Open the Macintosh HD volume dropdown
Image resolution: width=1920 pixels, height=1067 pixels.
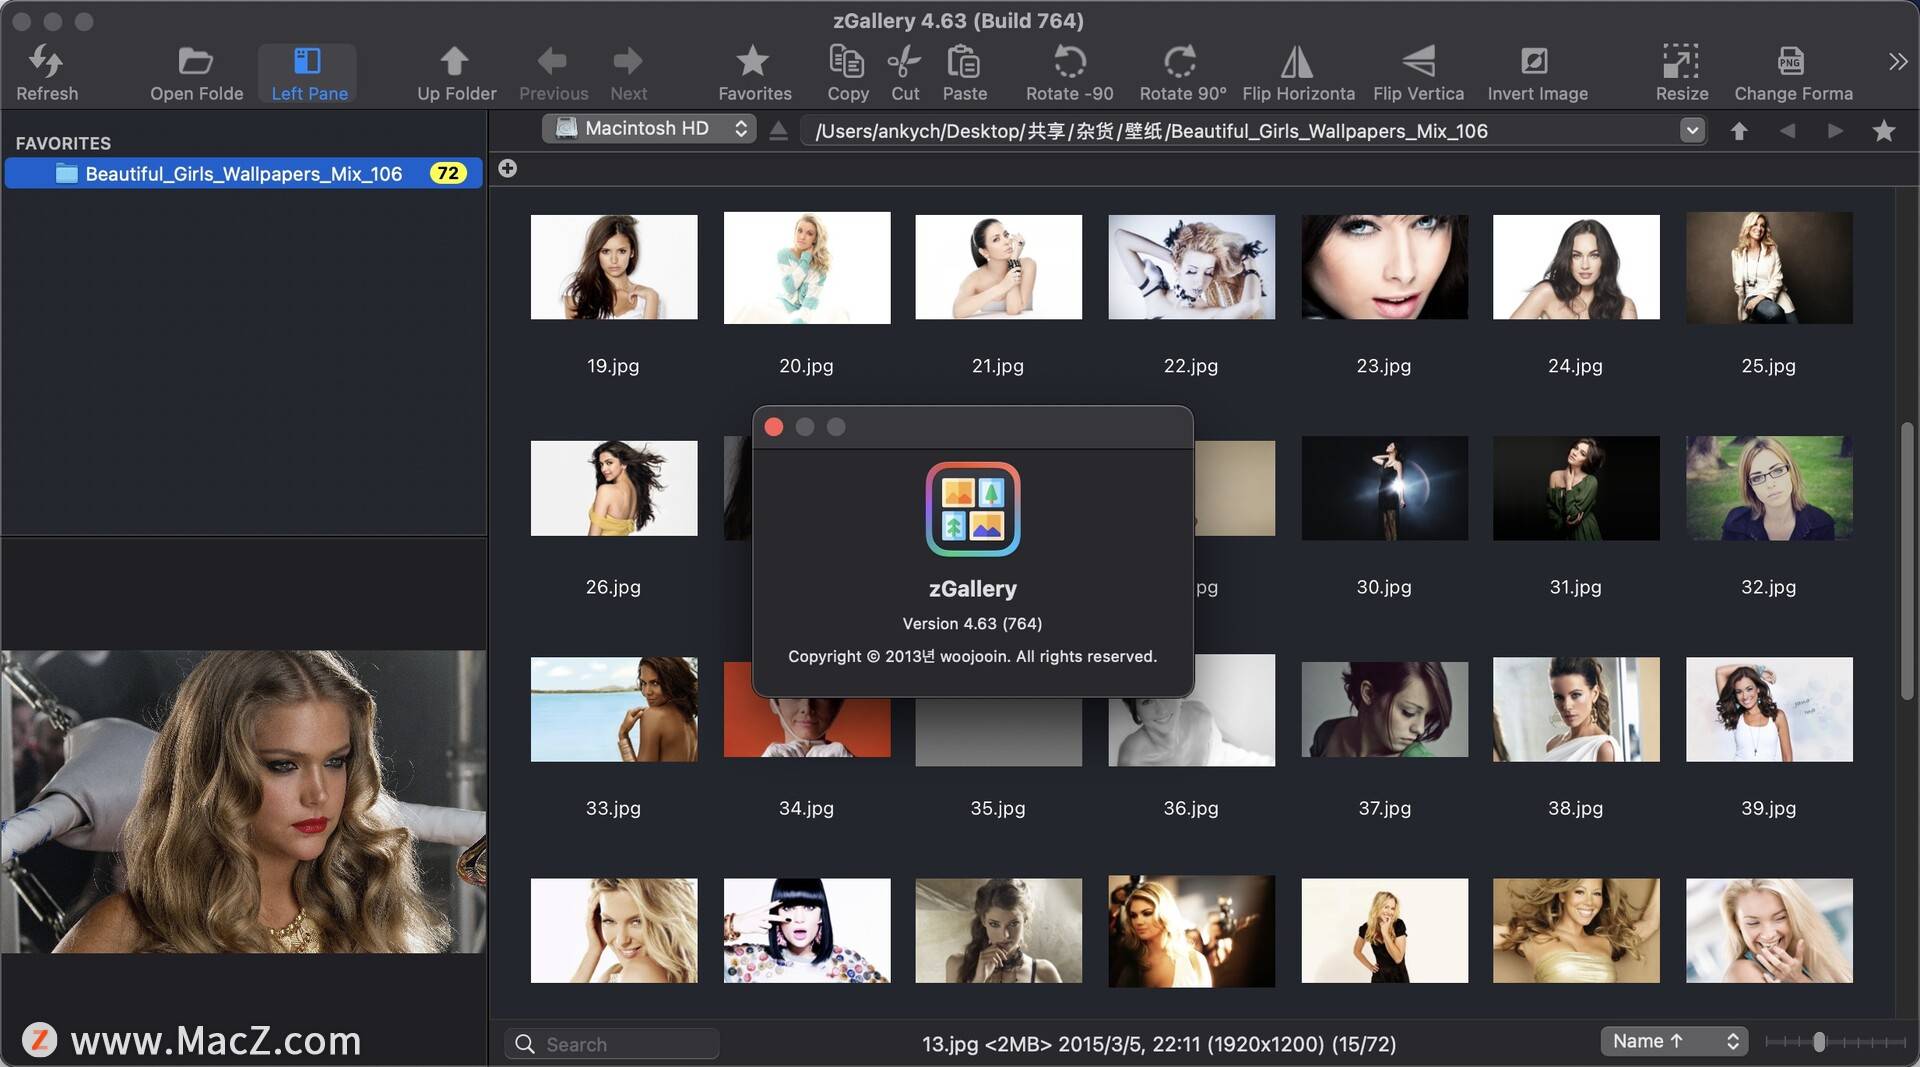649,129
